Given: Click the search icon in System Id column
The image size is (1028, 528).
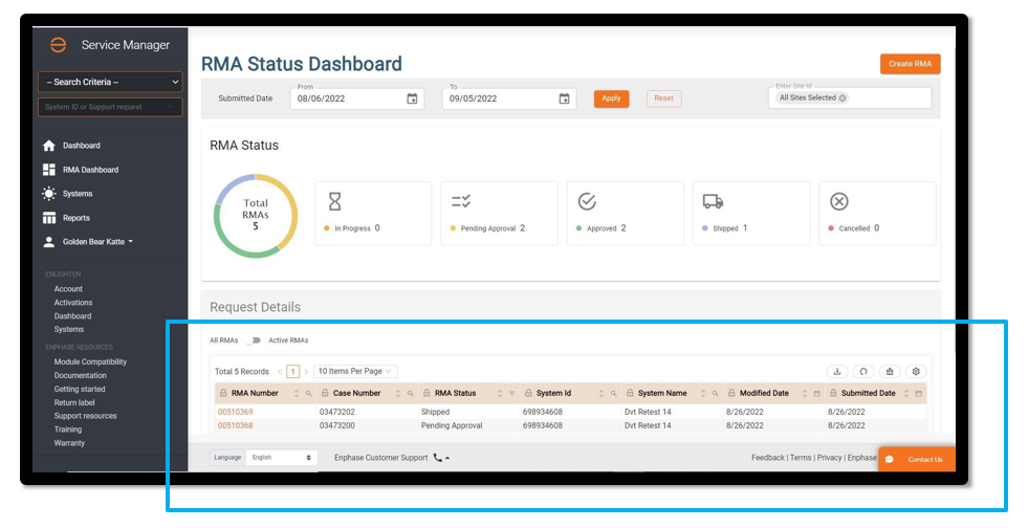Looking at the screenshot, I should click(614, 394).
